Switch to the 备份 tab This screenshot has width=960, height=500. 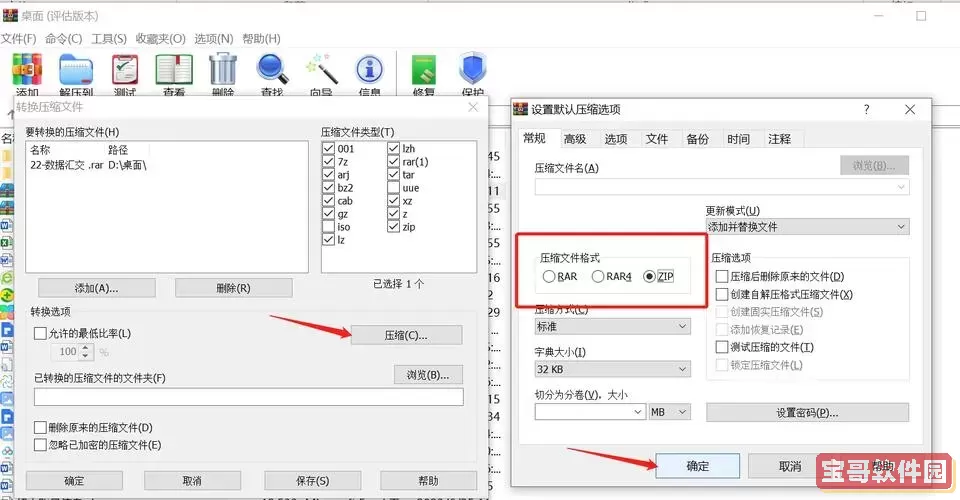tap(697, 139)
